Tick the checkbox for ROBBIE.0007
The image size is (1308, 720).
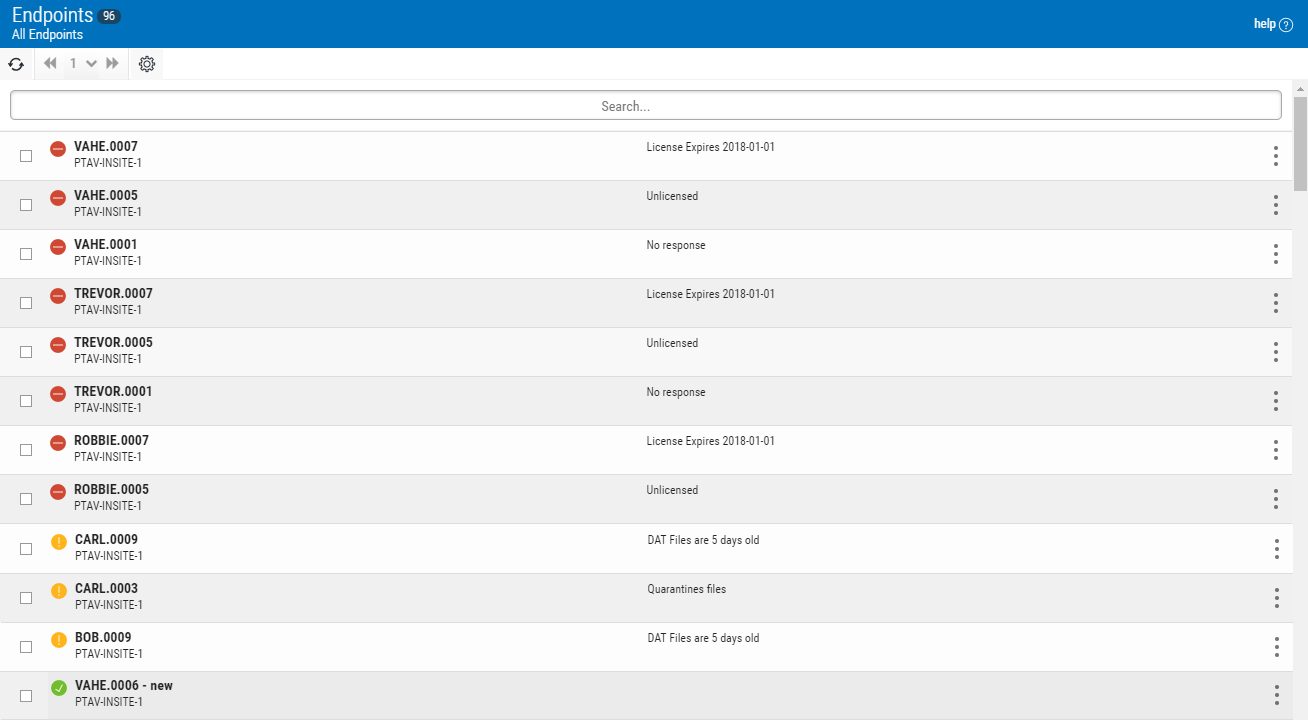26,450
